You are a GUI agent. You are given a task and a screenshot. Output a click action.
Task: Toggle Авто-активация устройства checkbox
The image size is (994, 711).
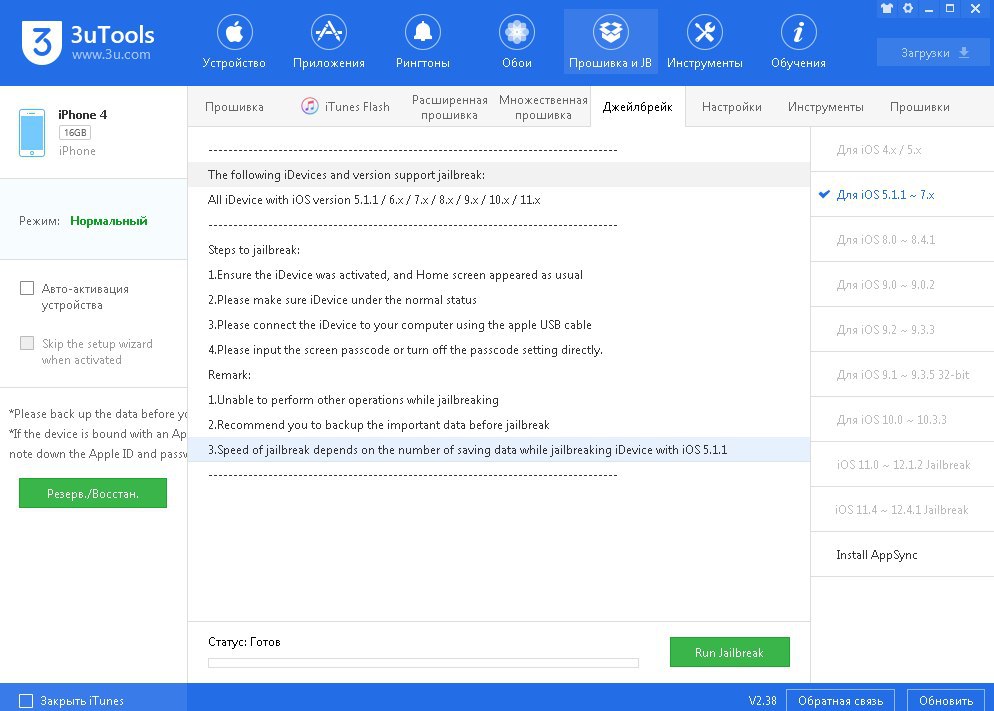(x=27, y=288)
